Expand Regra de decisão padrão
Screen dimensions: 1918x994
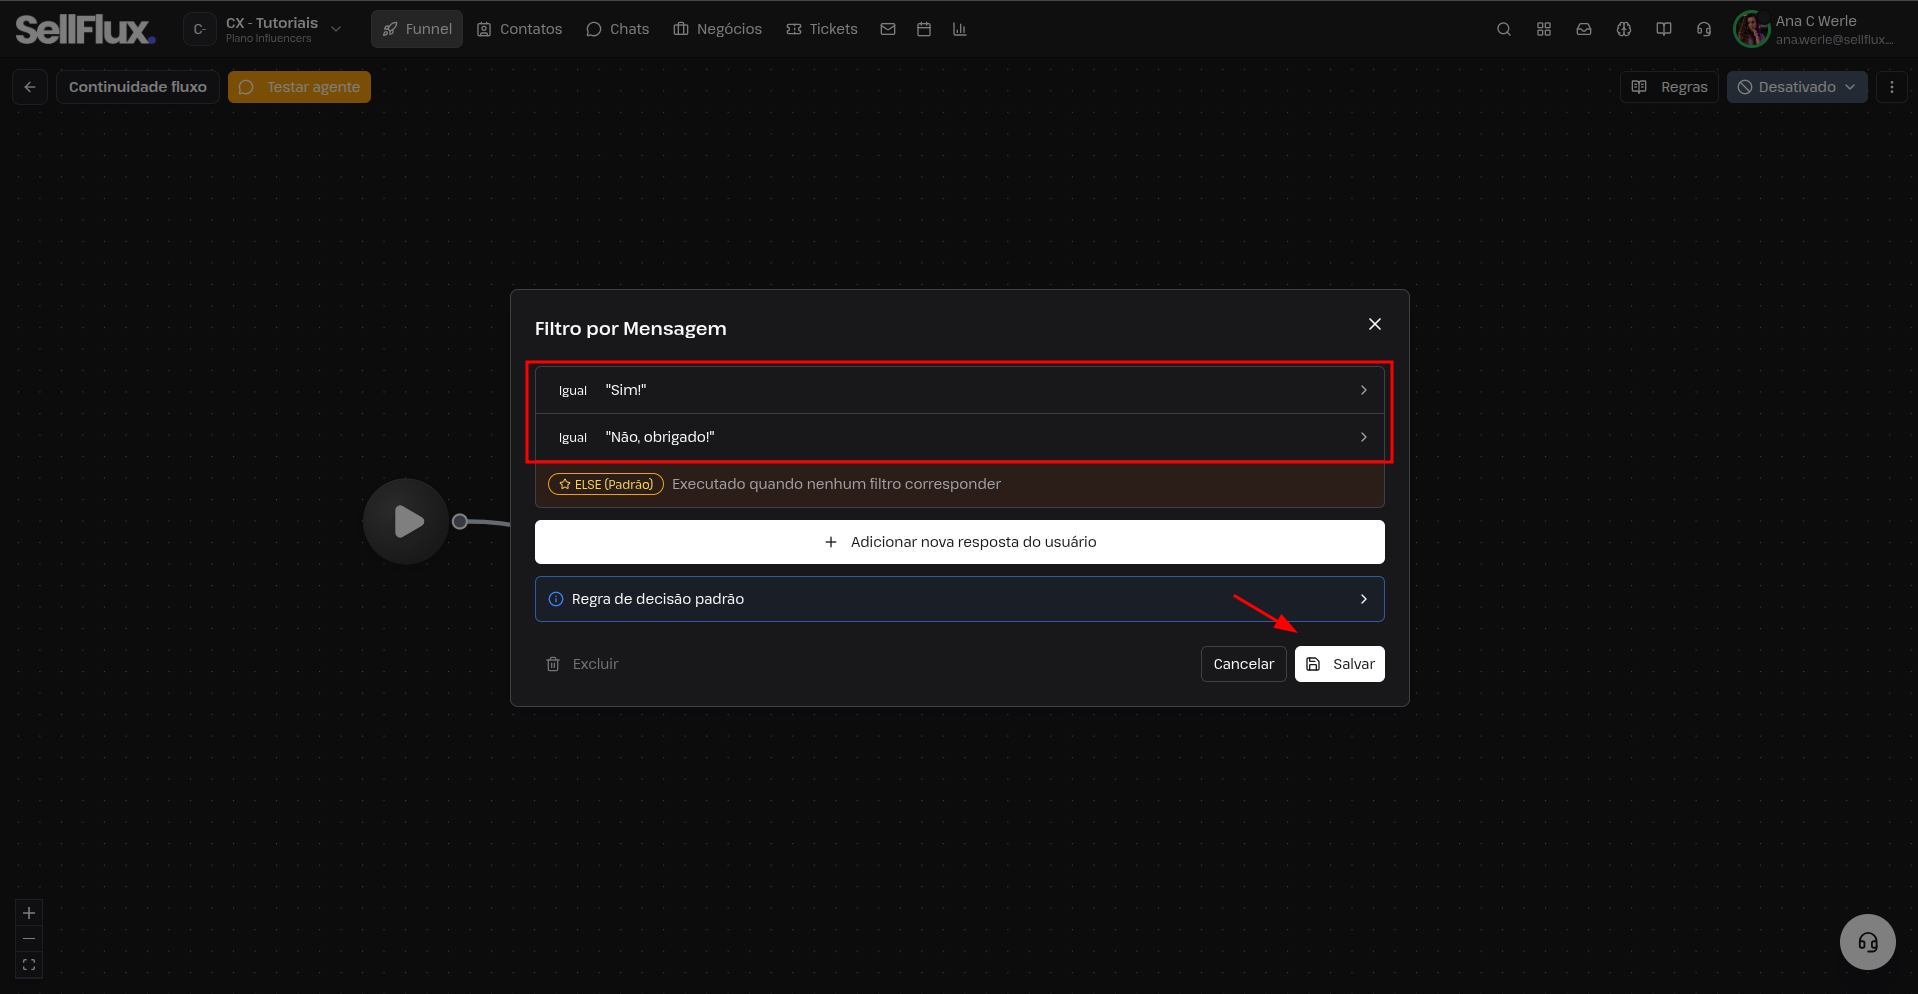point(960,599)
